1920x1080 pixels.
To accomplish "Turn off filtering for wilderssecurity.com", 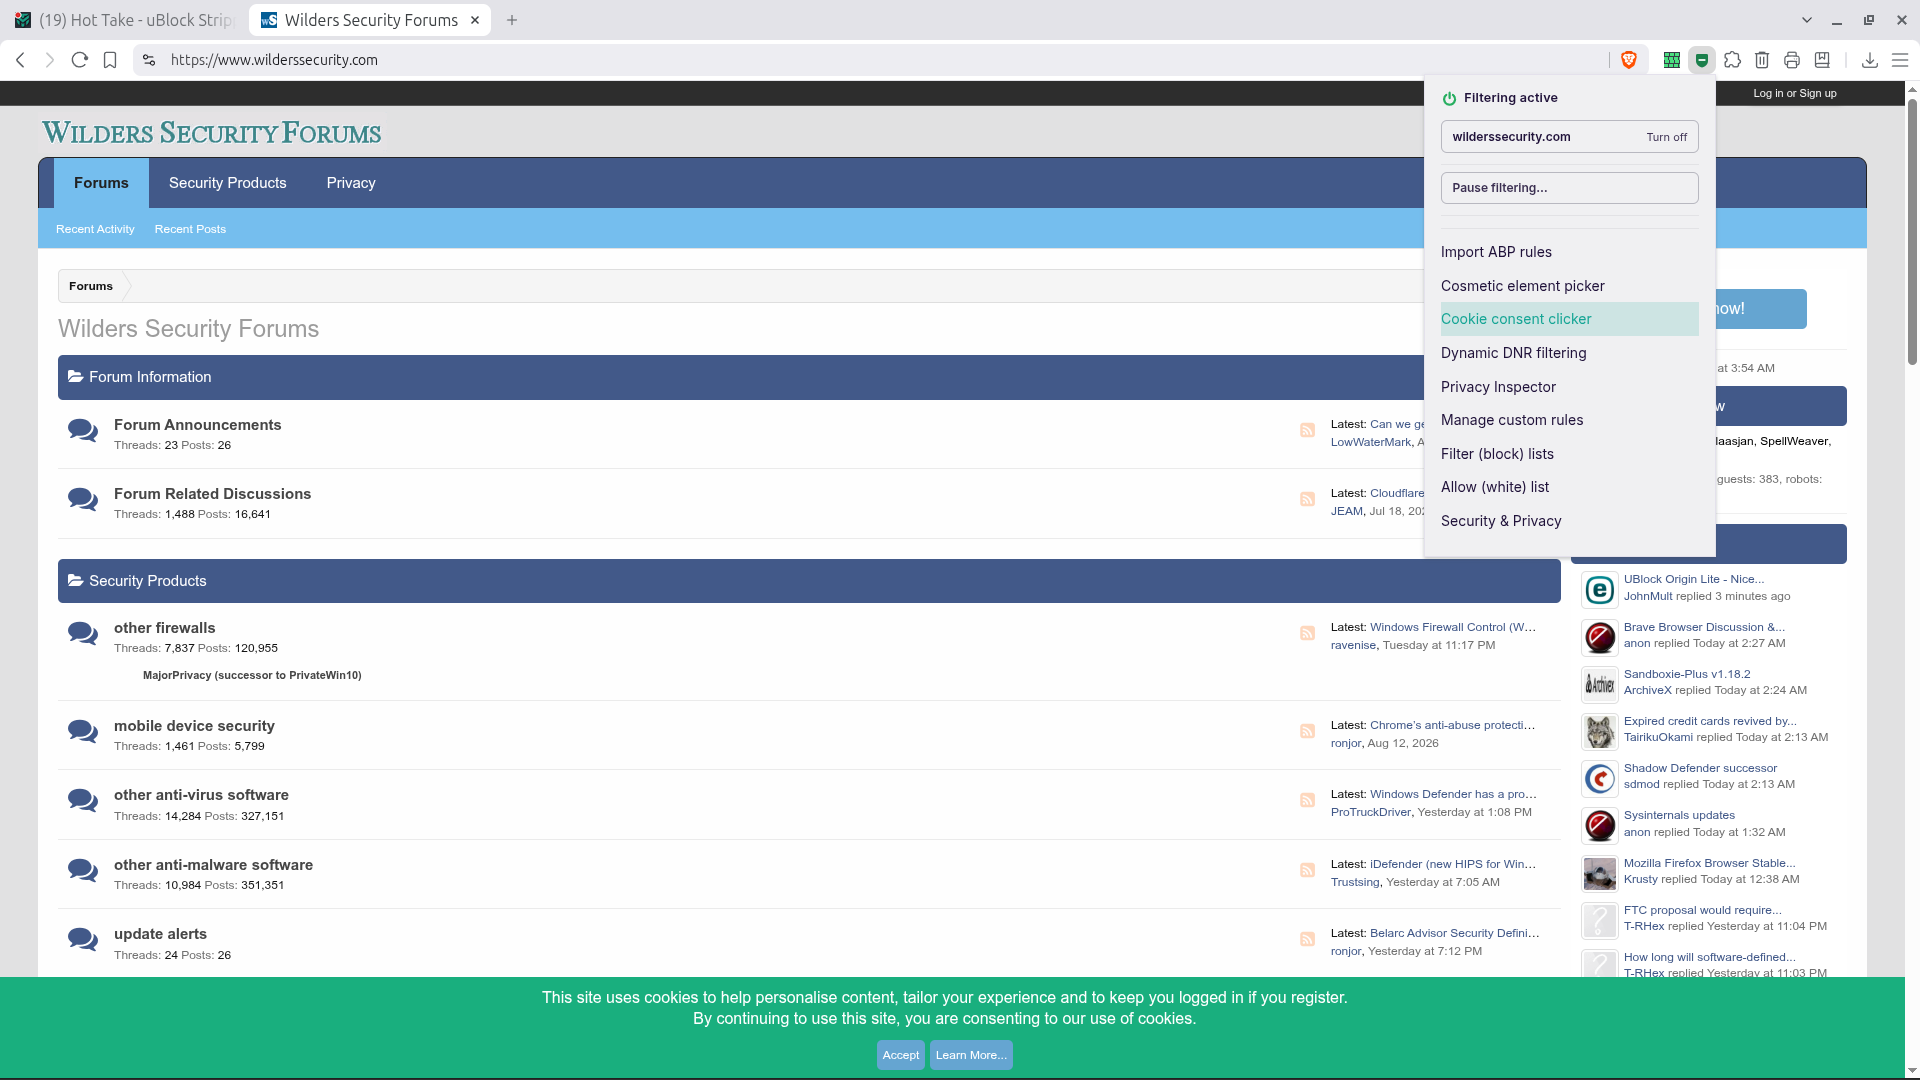I will [x=1666, y=137].
